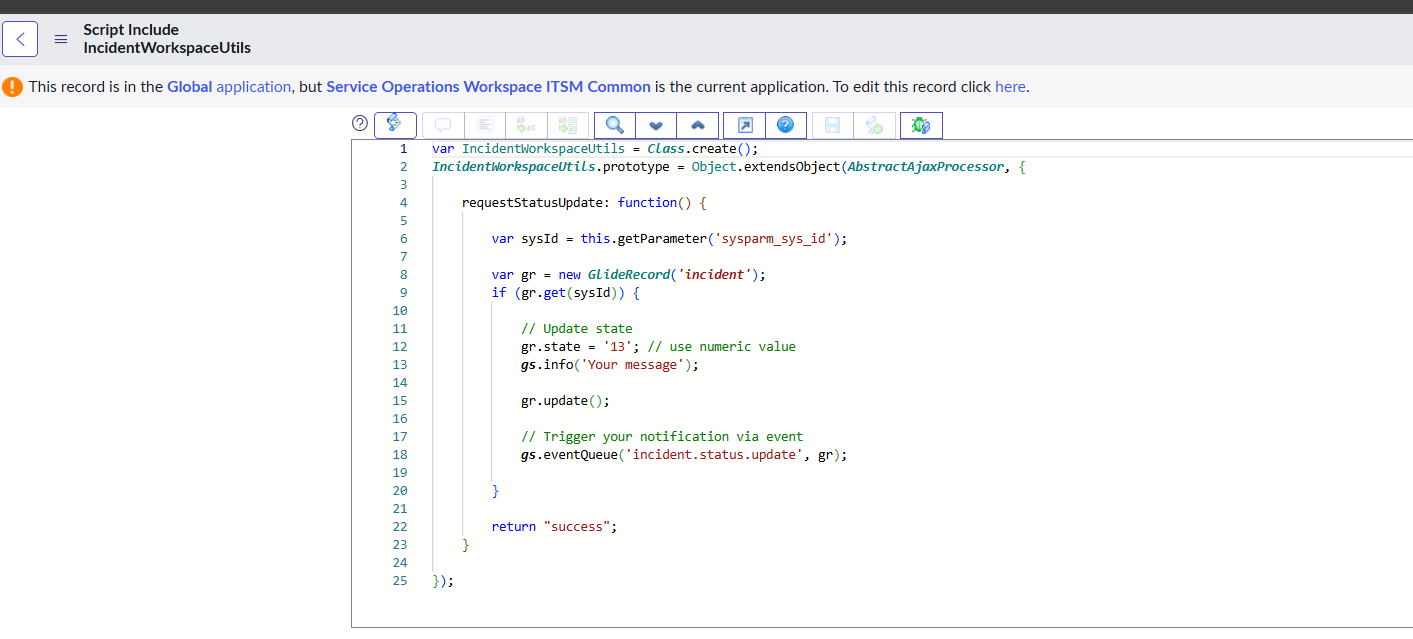Open Service Operations Workspace ITSM Common link
This screenshot has height=639, width=1413.
(488, 86)
